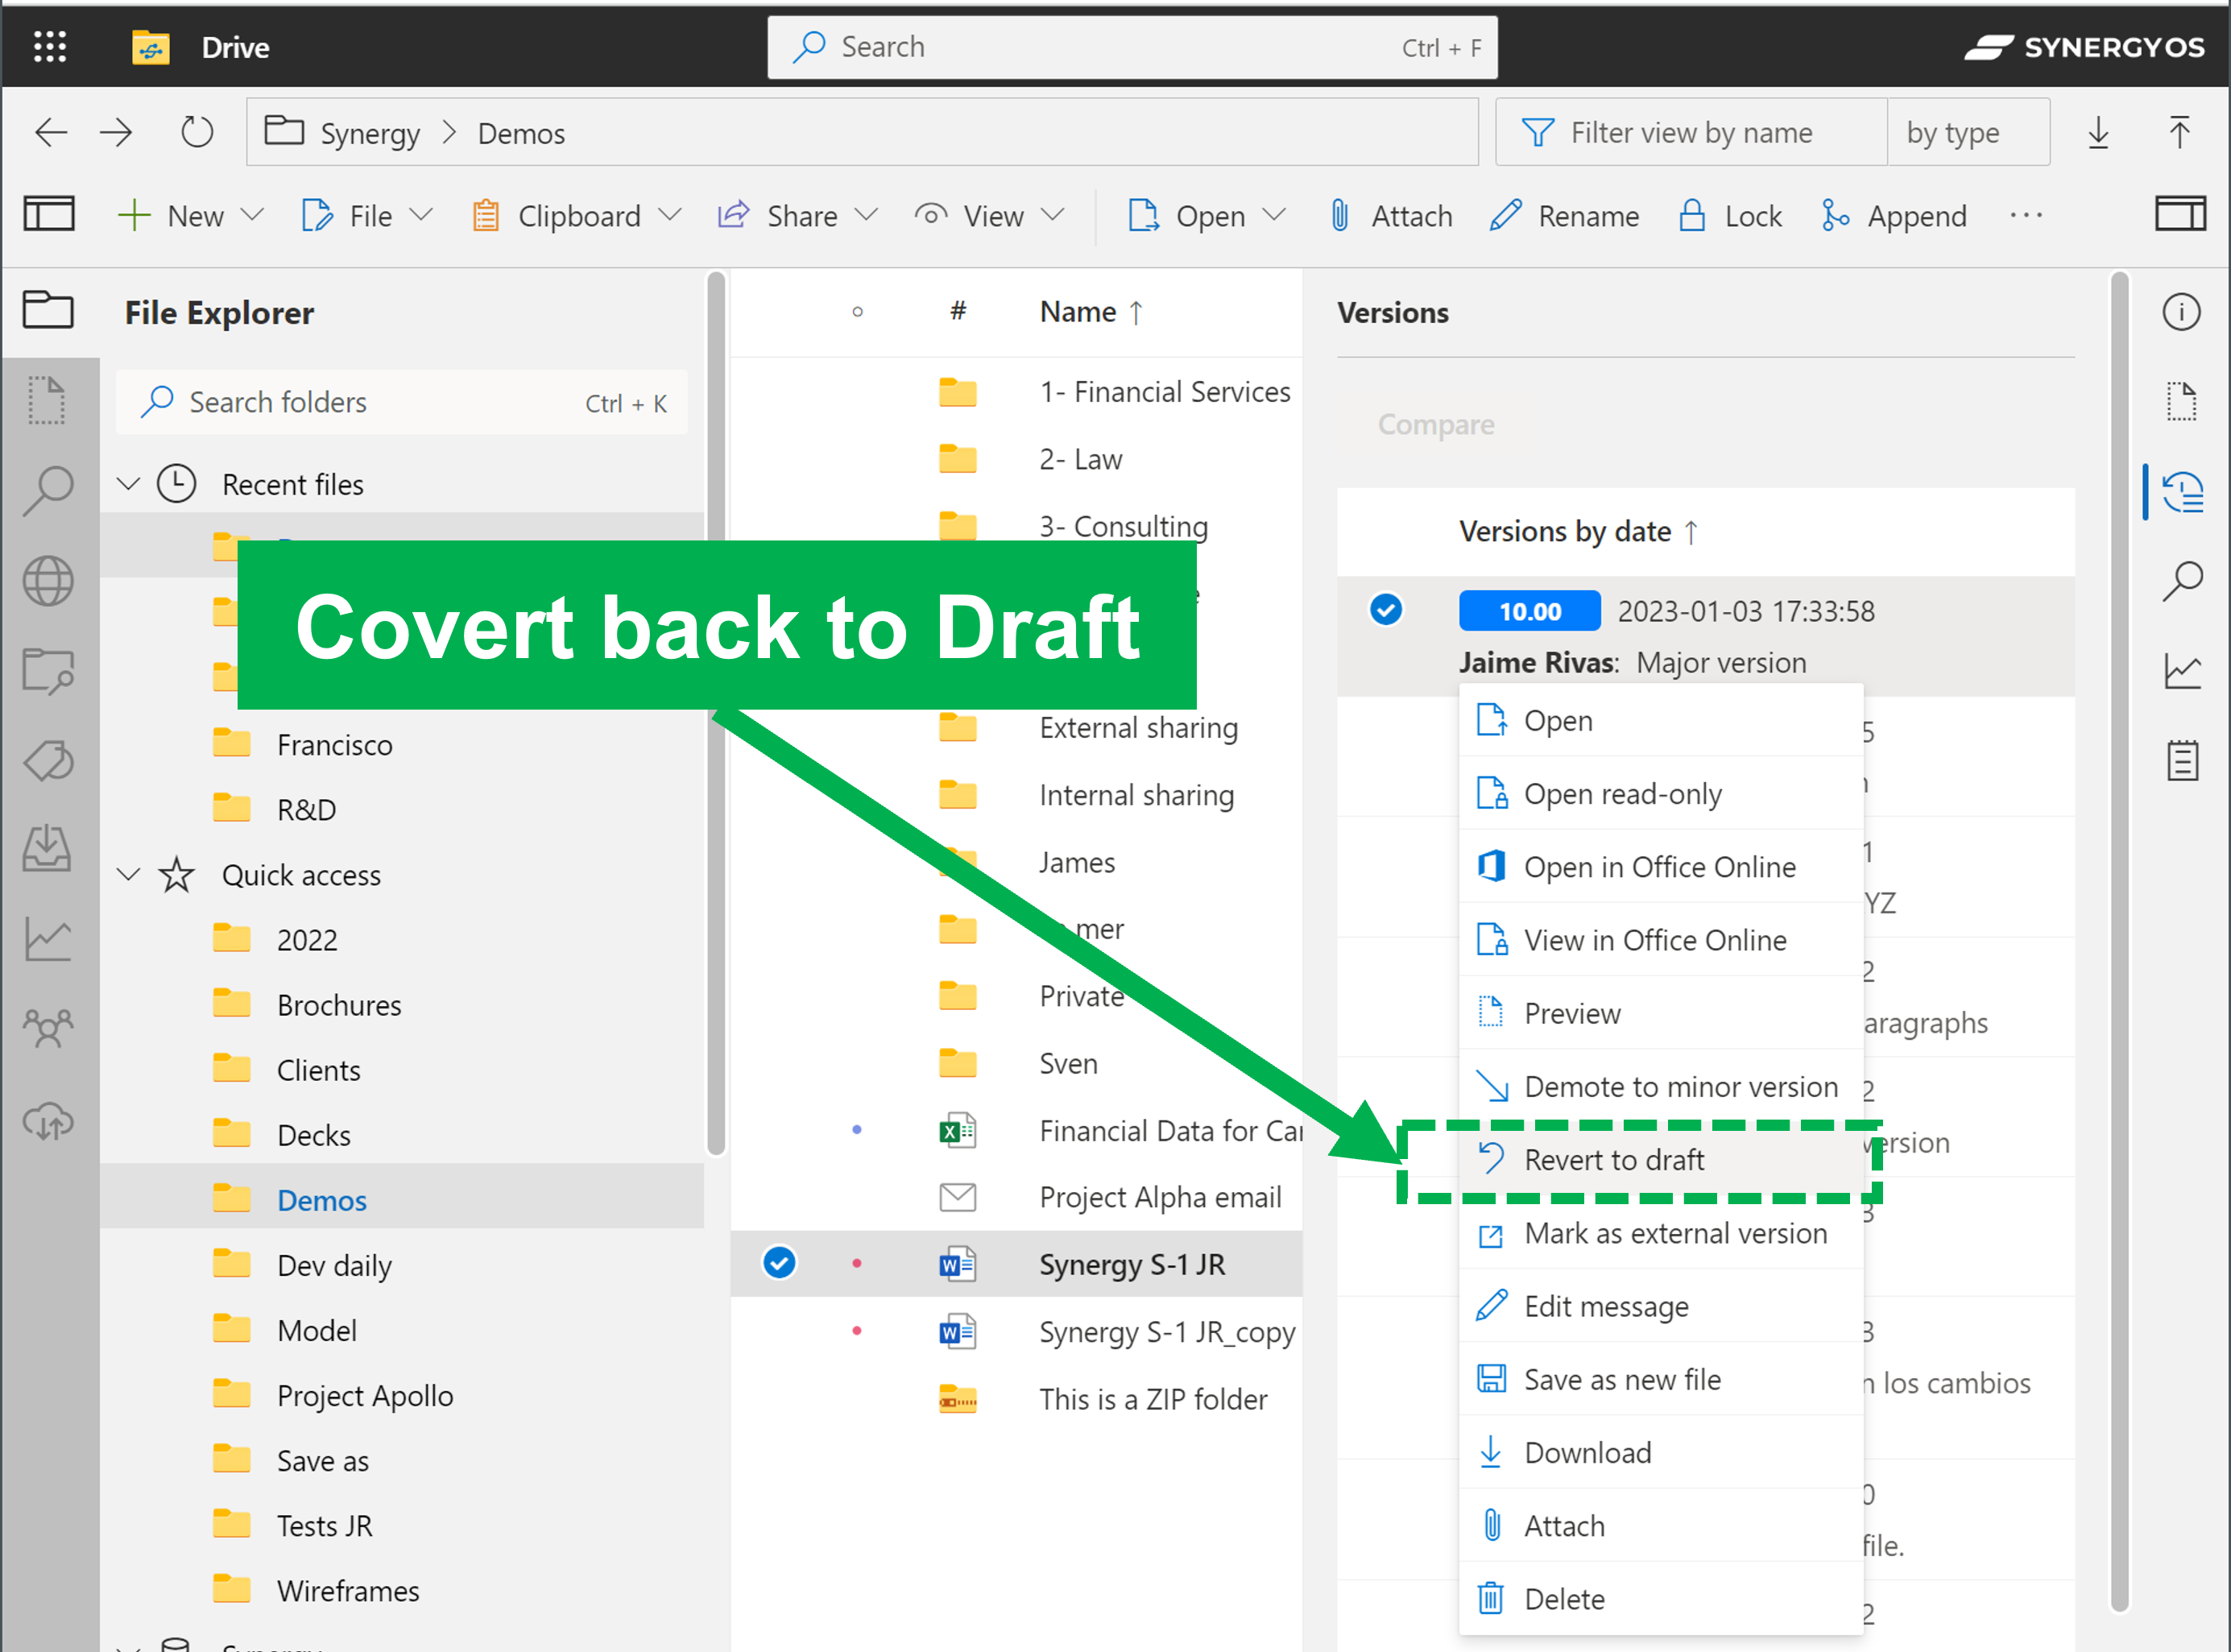Open the notes clipboard icon on the right rail
Image resolution: width=2231 pixels, height=1652 pixels.
click(2181, 761)
